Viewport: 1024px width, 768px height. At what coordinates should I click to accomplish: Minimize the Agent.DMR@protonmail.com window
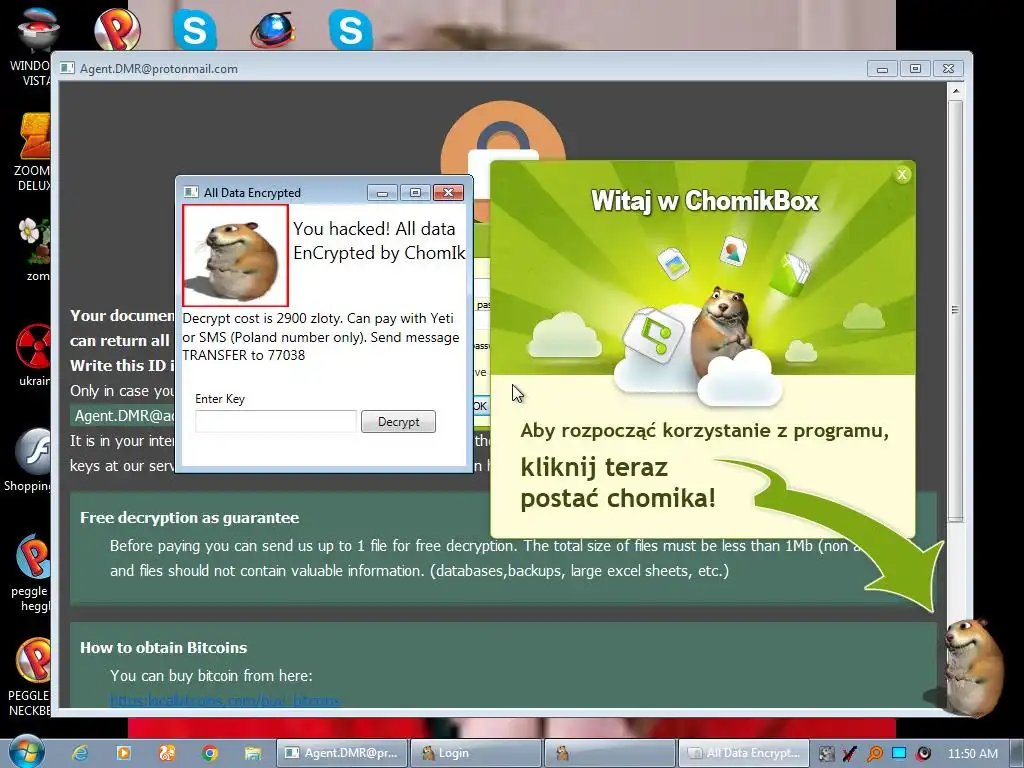point(882,69)
